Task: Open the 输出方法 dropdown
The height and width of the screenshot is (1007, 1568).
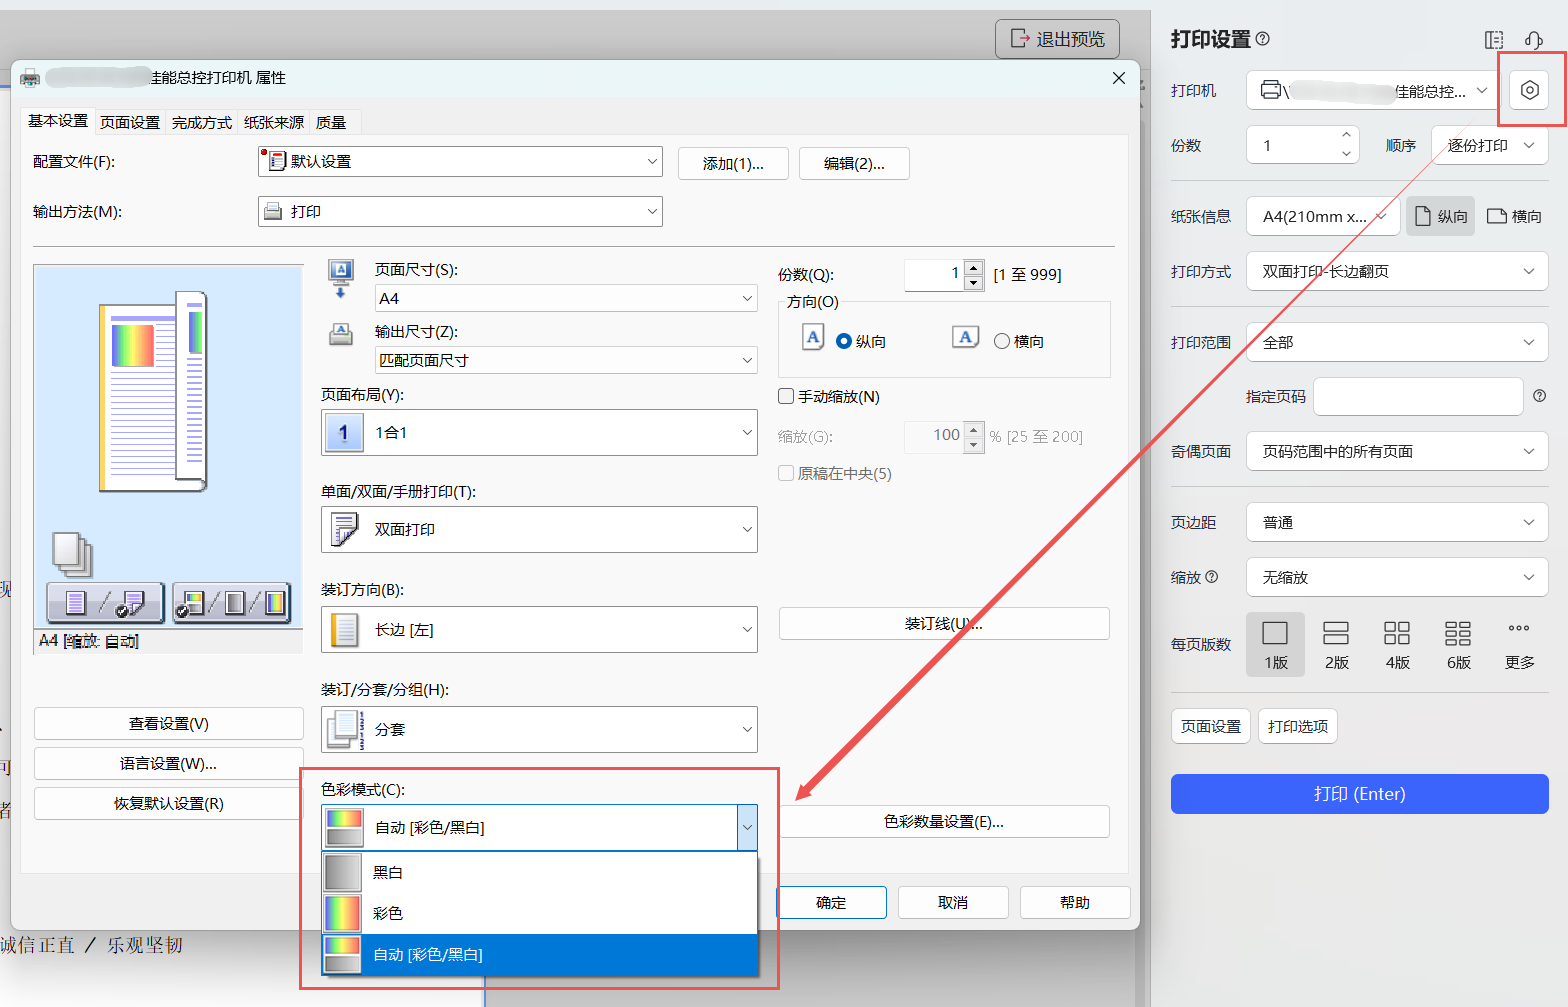Action: coord(460,211)
